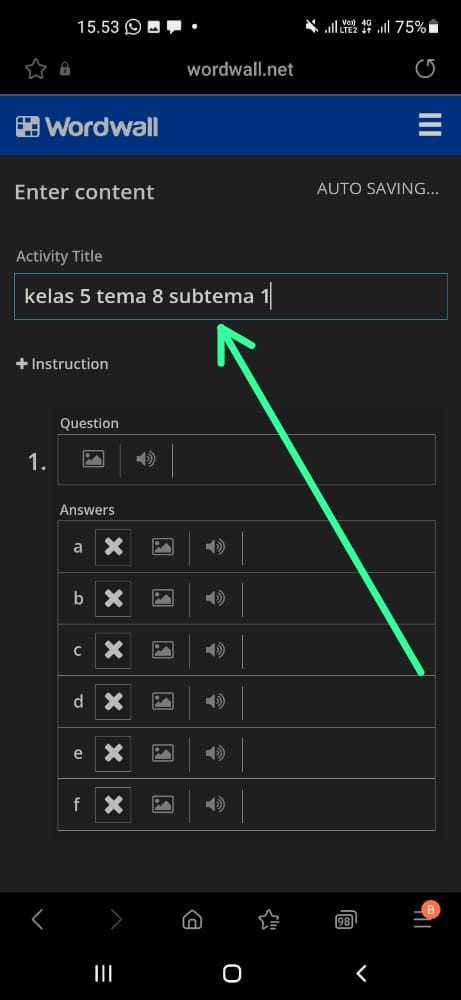Mark answer a as correct

[x=113, y=547]
